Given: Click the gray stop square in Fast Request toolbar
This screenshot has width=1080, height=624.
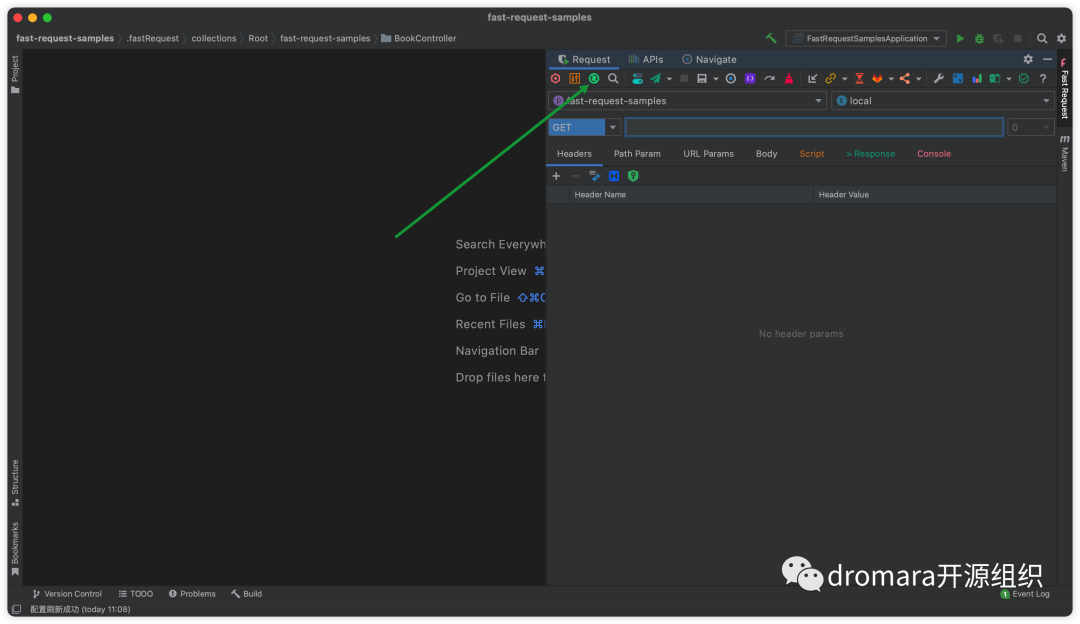Looking at the screenshot, I should (684, 79).
